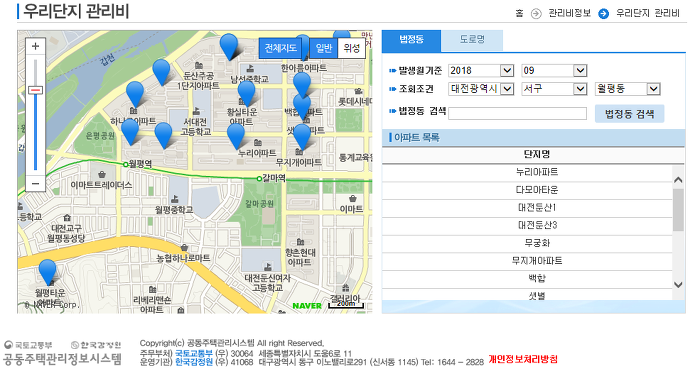The image size is (700, 371).
Task: Select the 도로명 tab
Action: tap(472, 41)
